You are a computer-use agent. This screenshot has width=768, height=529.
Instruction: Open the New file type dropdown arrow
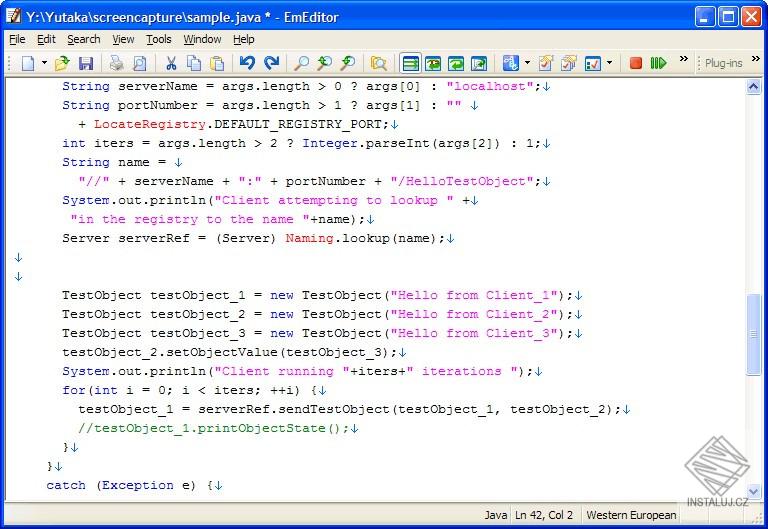coord(44,63)
